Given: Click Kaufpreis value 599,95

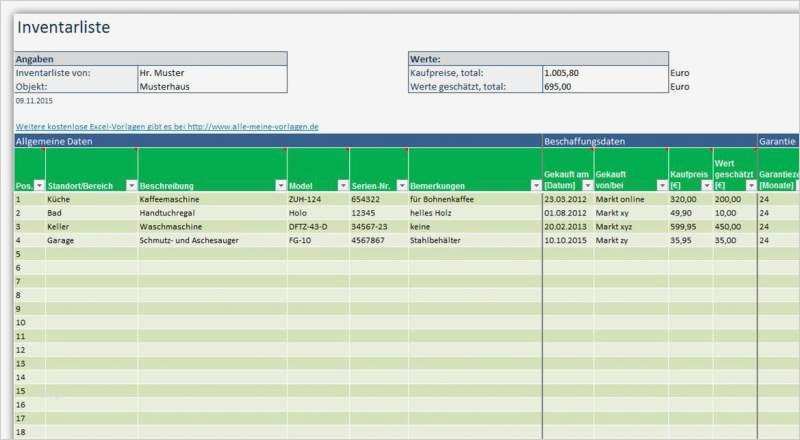Looking at the screenshot, I should (691, 227).
